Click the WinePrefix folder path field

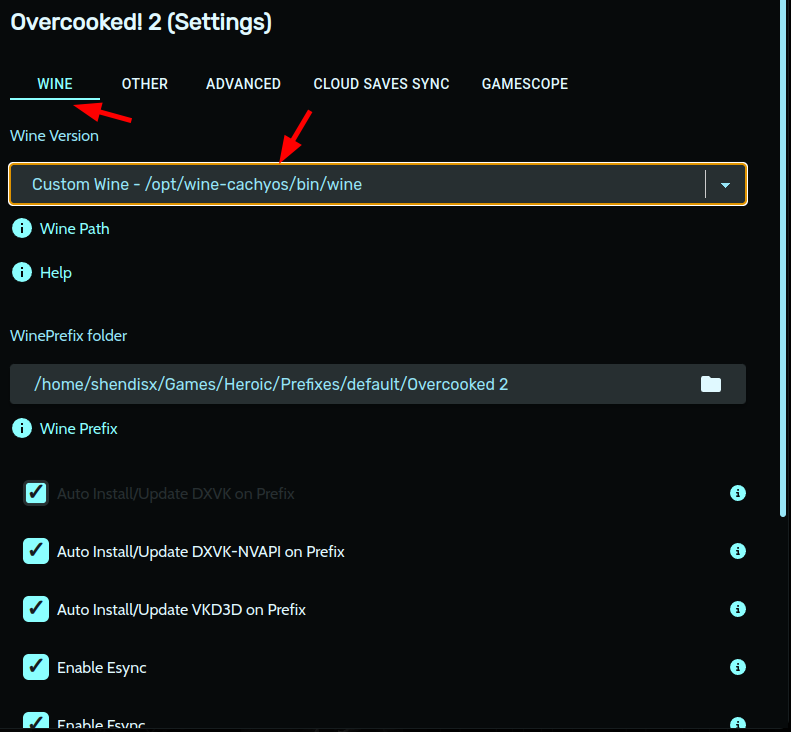350,384
